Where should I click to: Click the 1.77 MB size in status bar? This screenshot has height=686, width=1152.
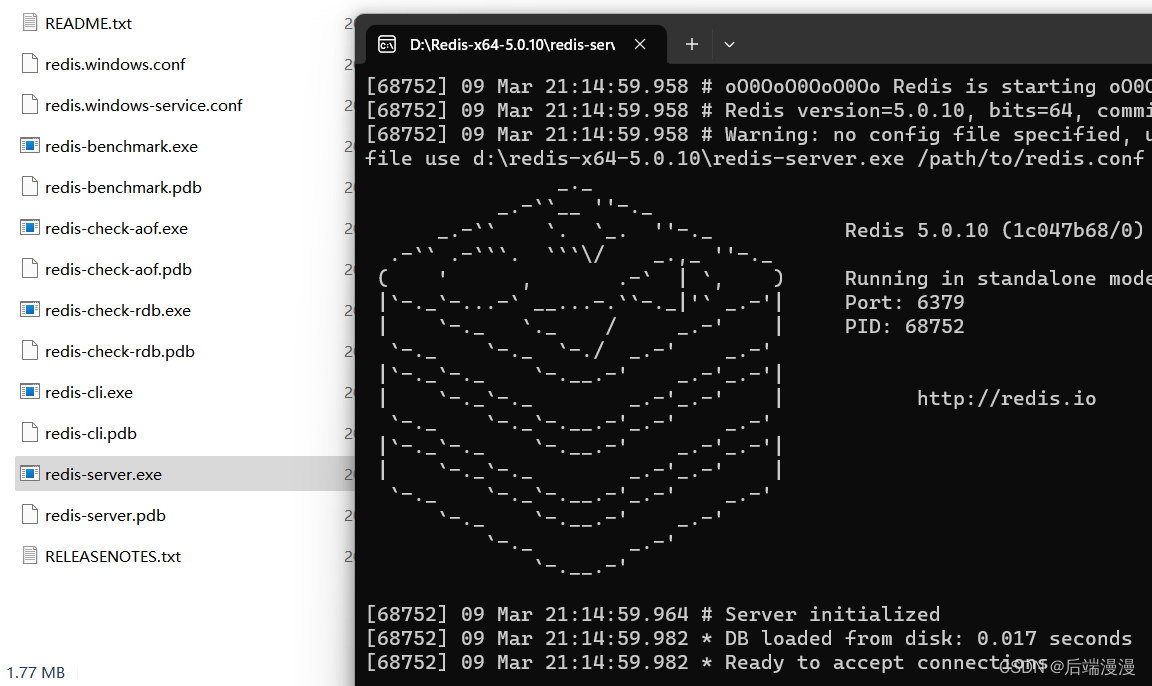pyautogui.click(x=36, y=673)
